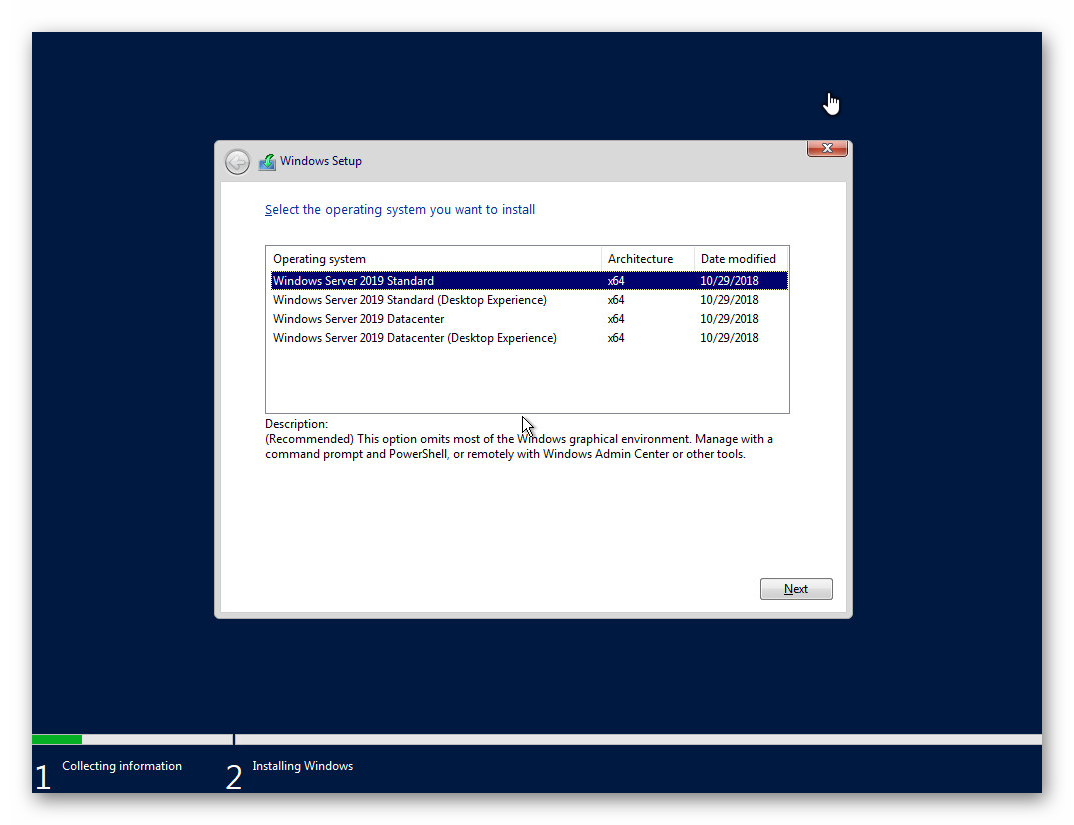Click the x64 architecture value of Standard
The height and width of the screenshot is (825, 1074).
(x=615, y=280)
